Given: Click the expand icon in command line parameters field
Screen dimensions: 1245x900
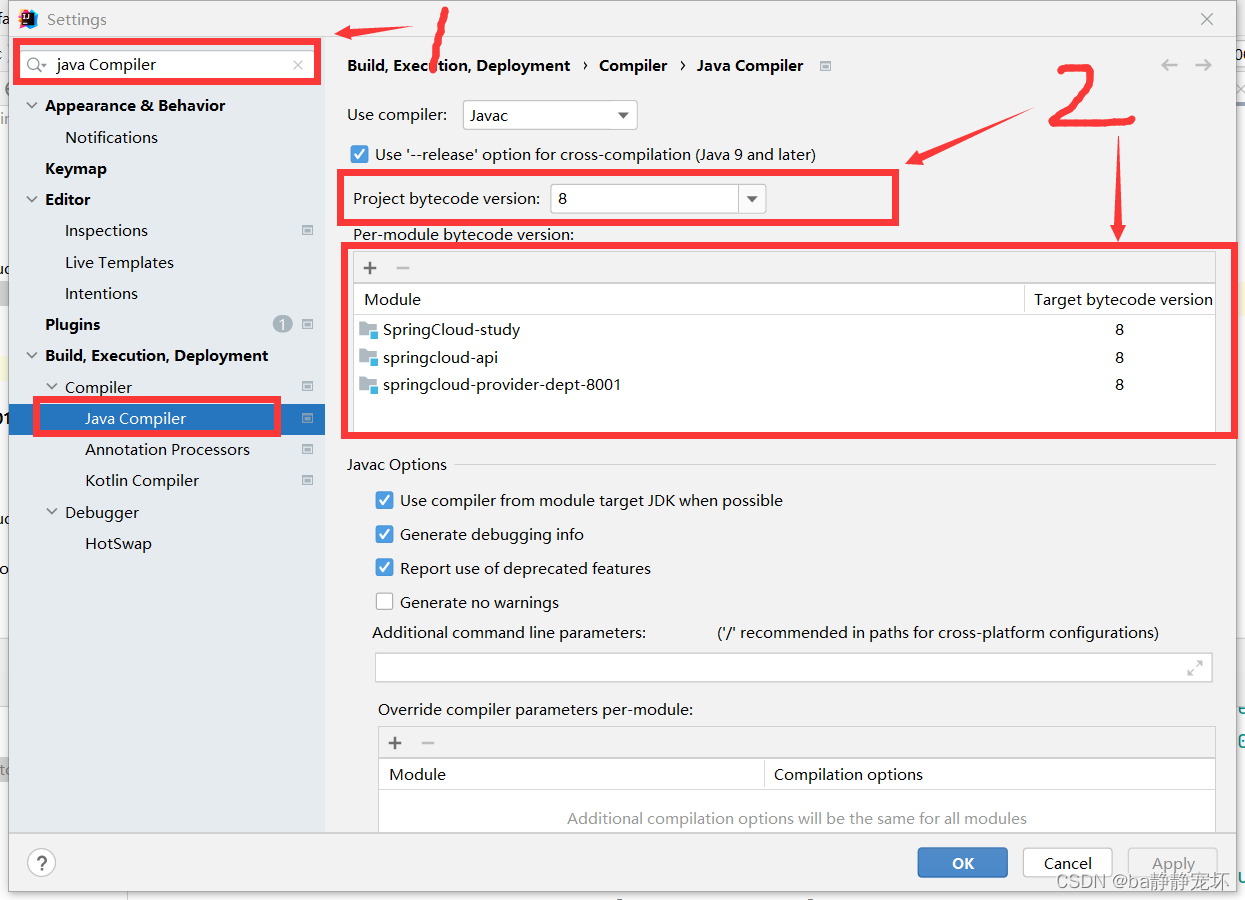Looking at the screenshot, I should (x=1196, y=667).
